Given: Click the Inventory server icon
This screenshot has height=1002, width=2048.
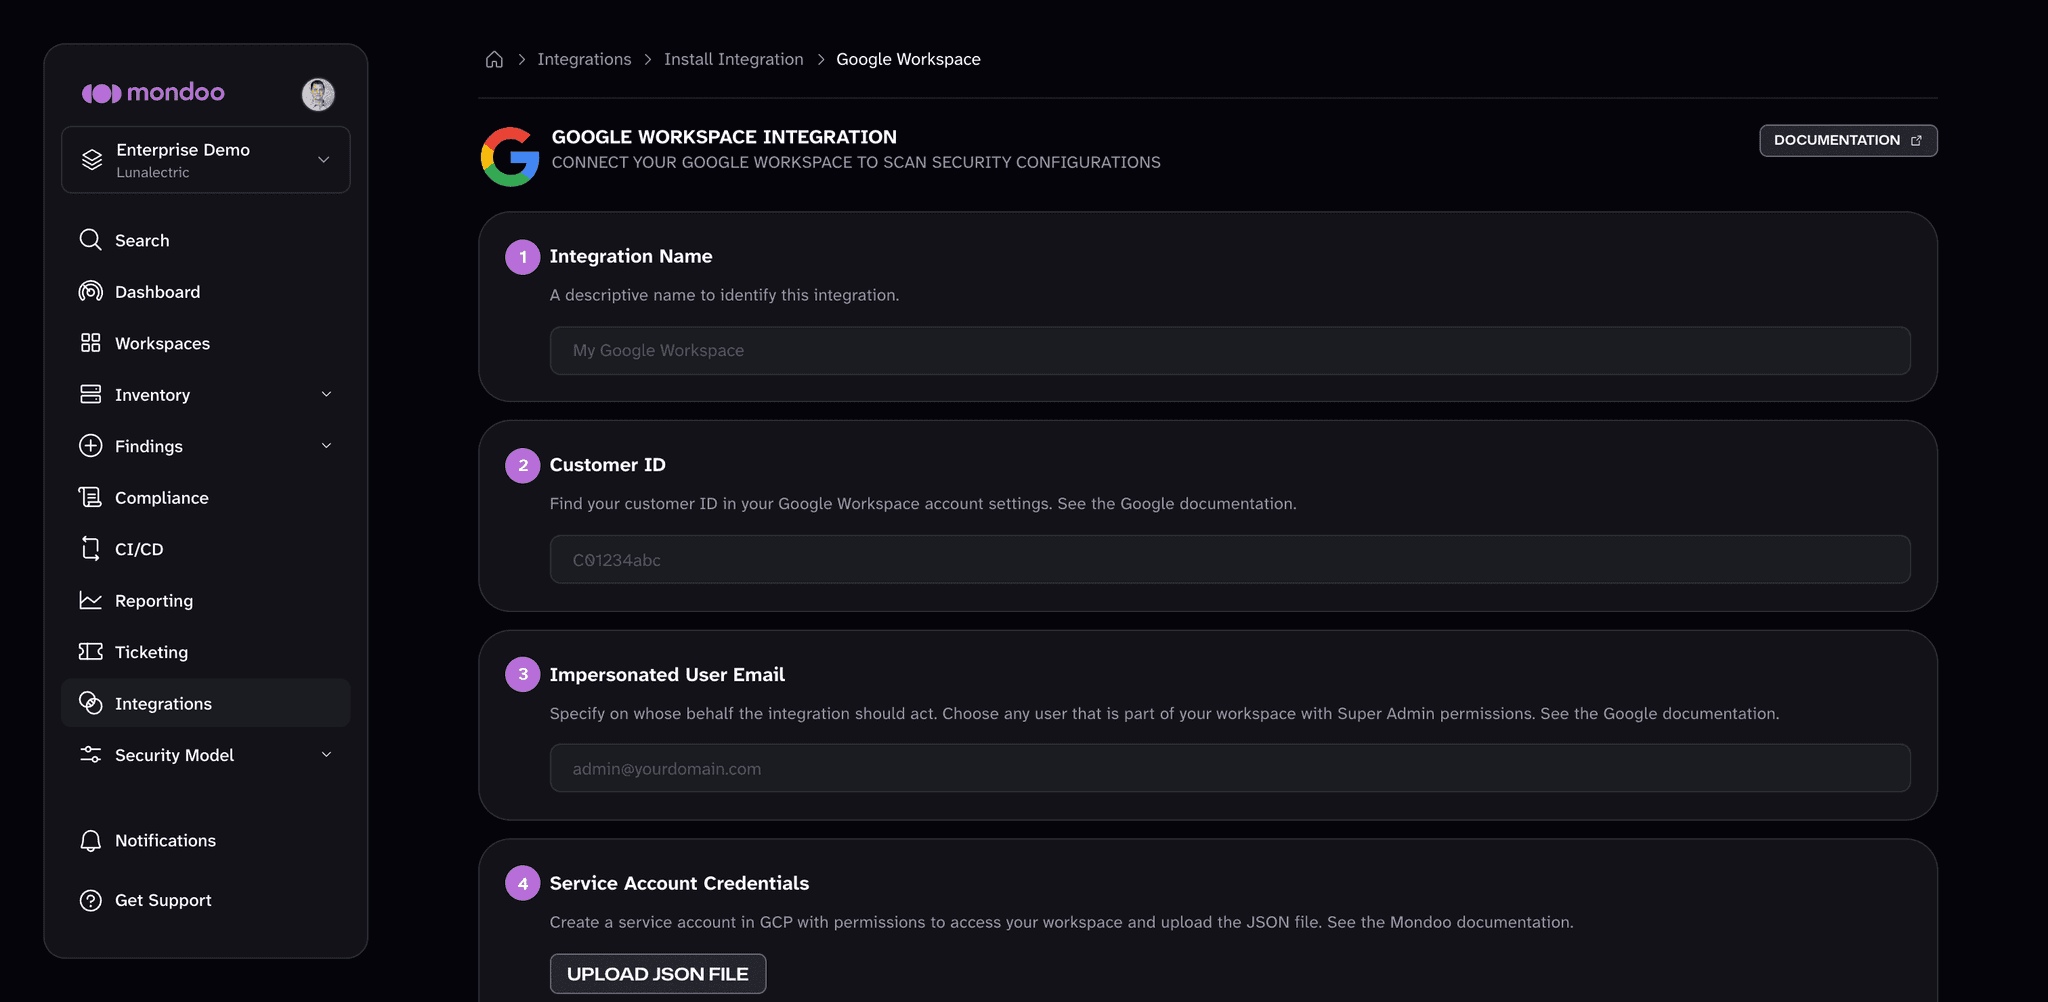Looking at the screenshot, I should 90,394.
